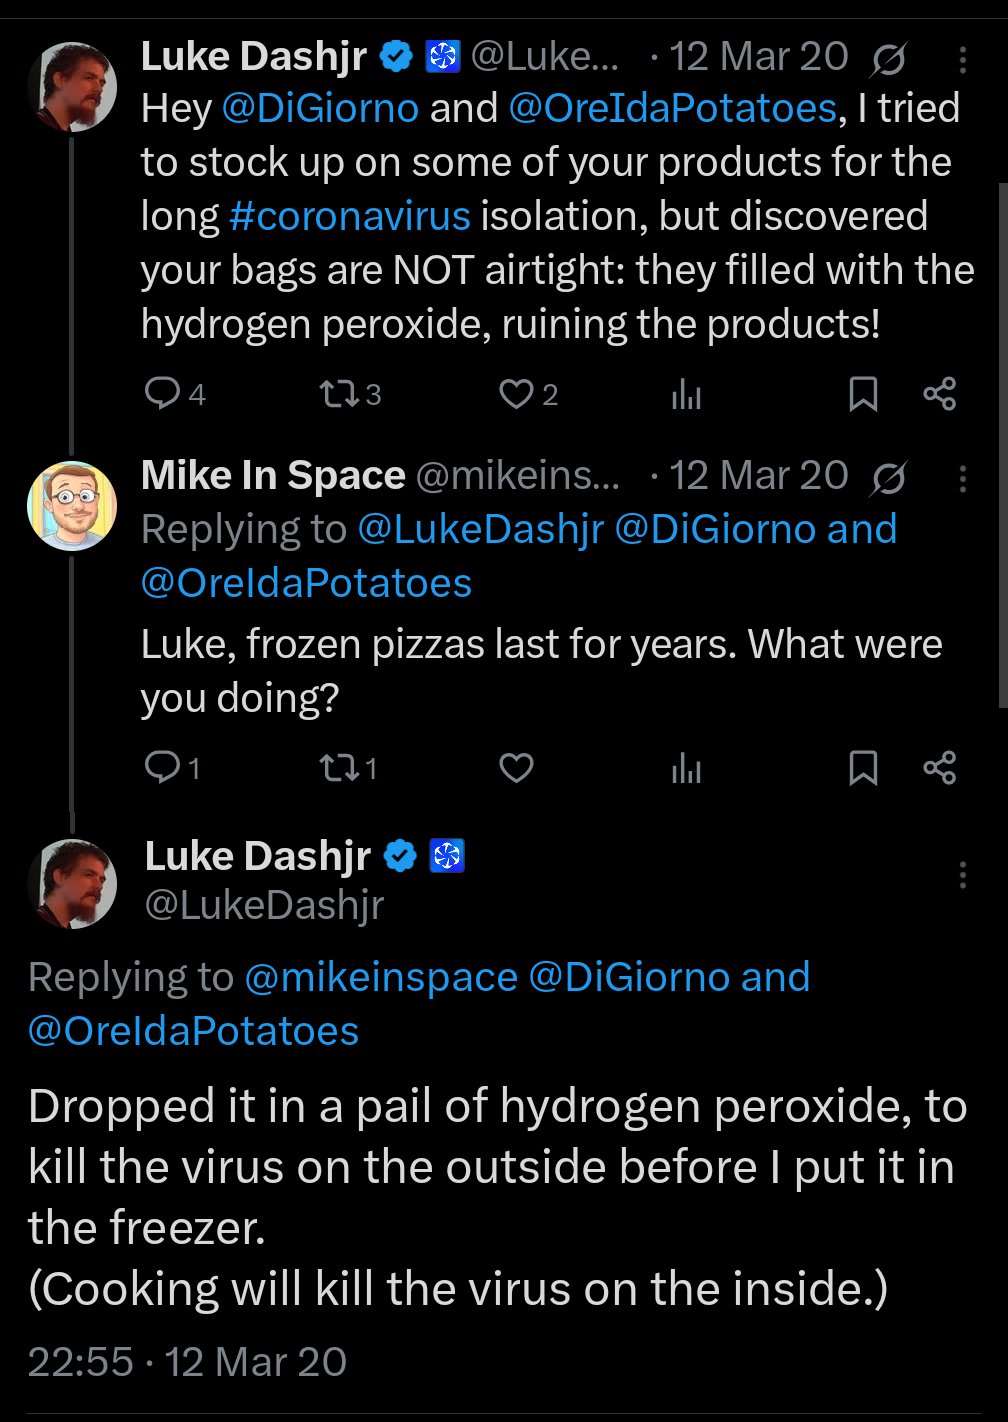Reply to Luke Dashjr's first tweet
Image resolution: width=1008 pixels, height=1422 pixels.
coord(162,394)
